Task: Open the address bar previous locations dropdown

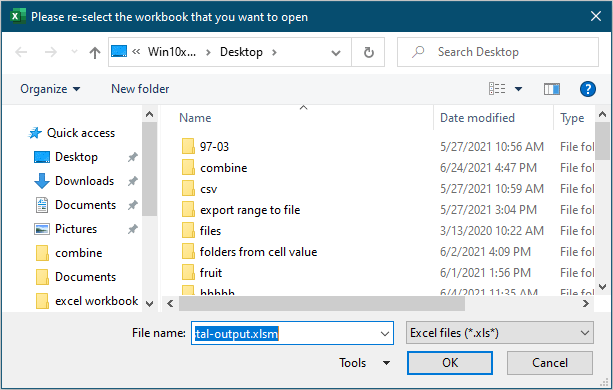Action: tap(335, 52)
